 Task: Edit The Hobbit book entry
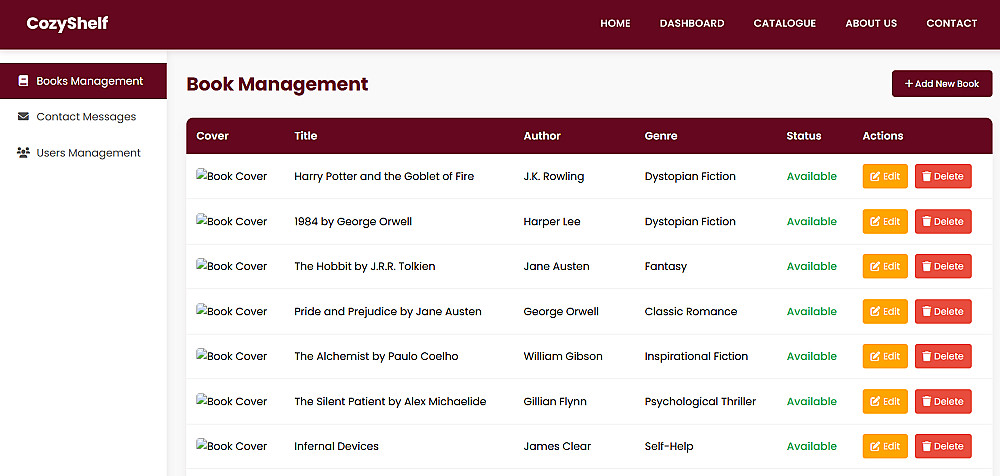point(885,266)
